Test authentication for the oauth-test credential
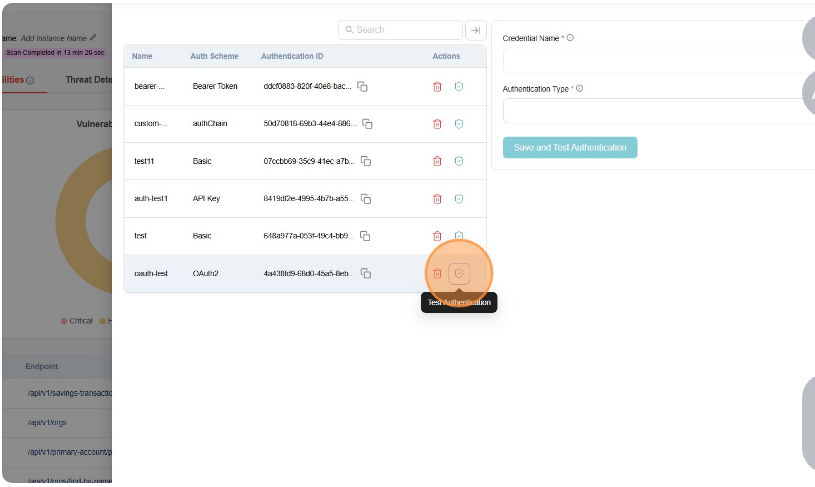Screen dimensions: 815x487 [x=459, y=273]
